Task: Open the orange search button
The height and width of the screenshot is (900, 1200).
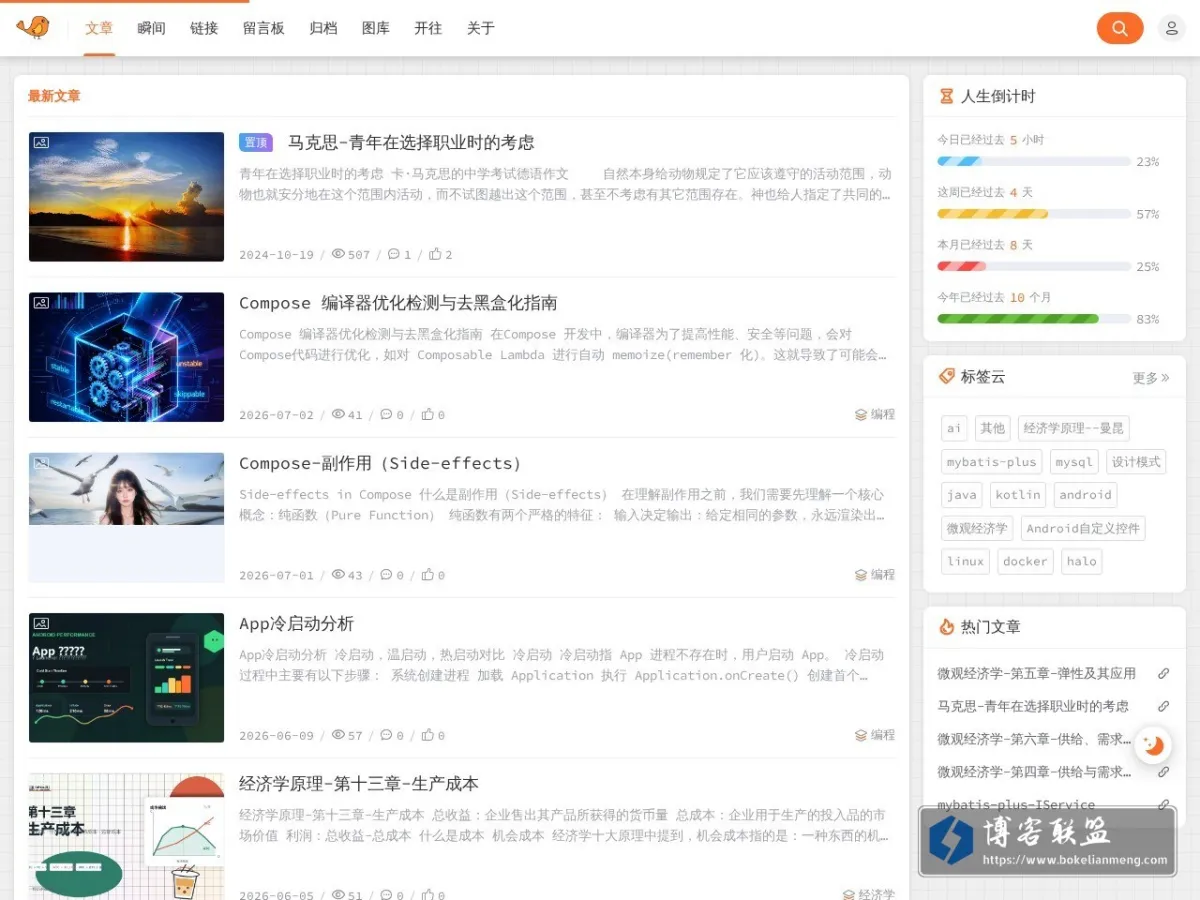Action: pos(1120,28)
